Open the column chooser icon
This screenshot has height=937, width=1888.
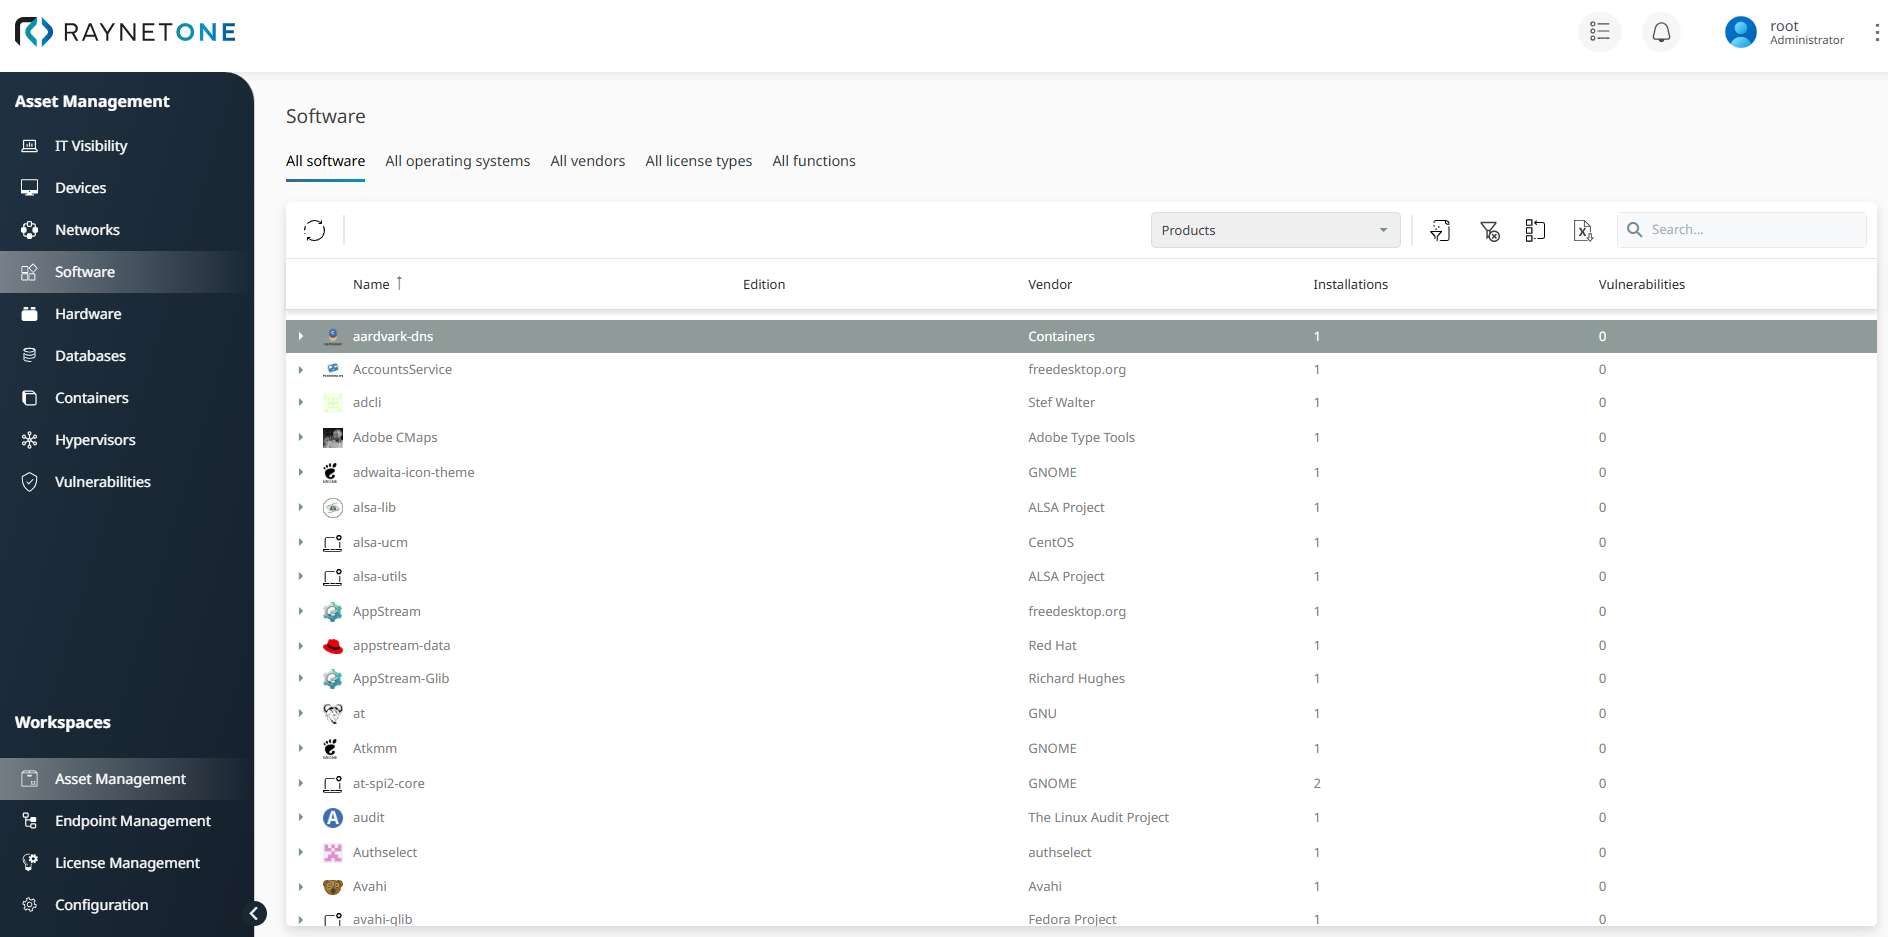click(1535, 231)
